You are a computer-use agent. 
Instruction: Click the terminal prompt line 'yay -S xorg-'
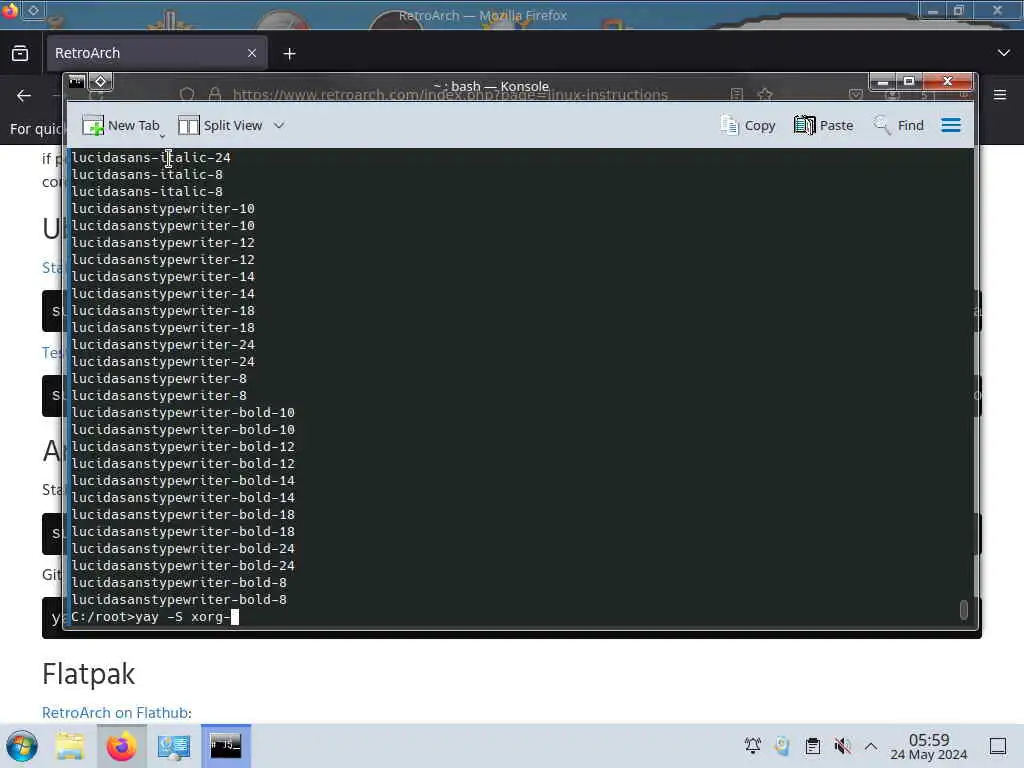tap(155, 616)
